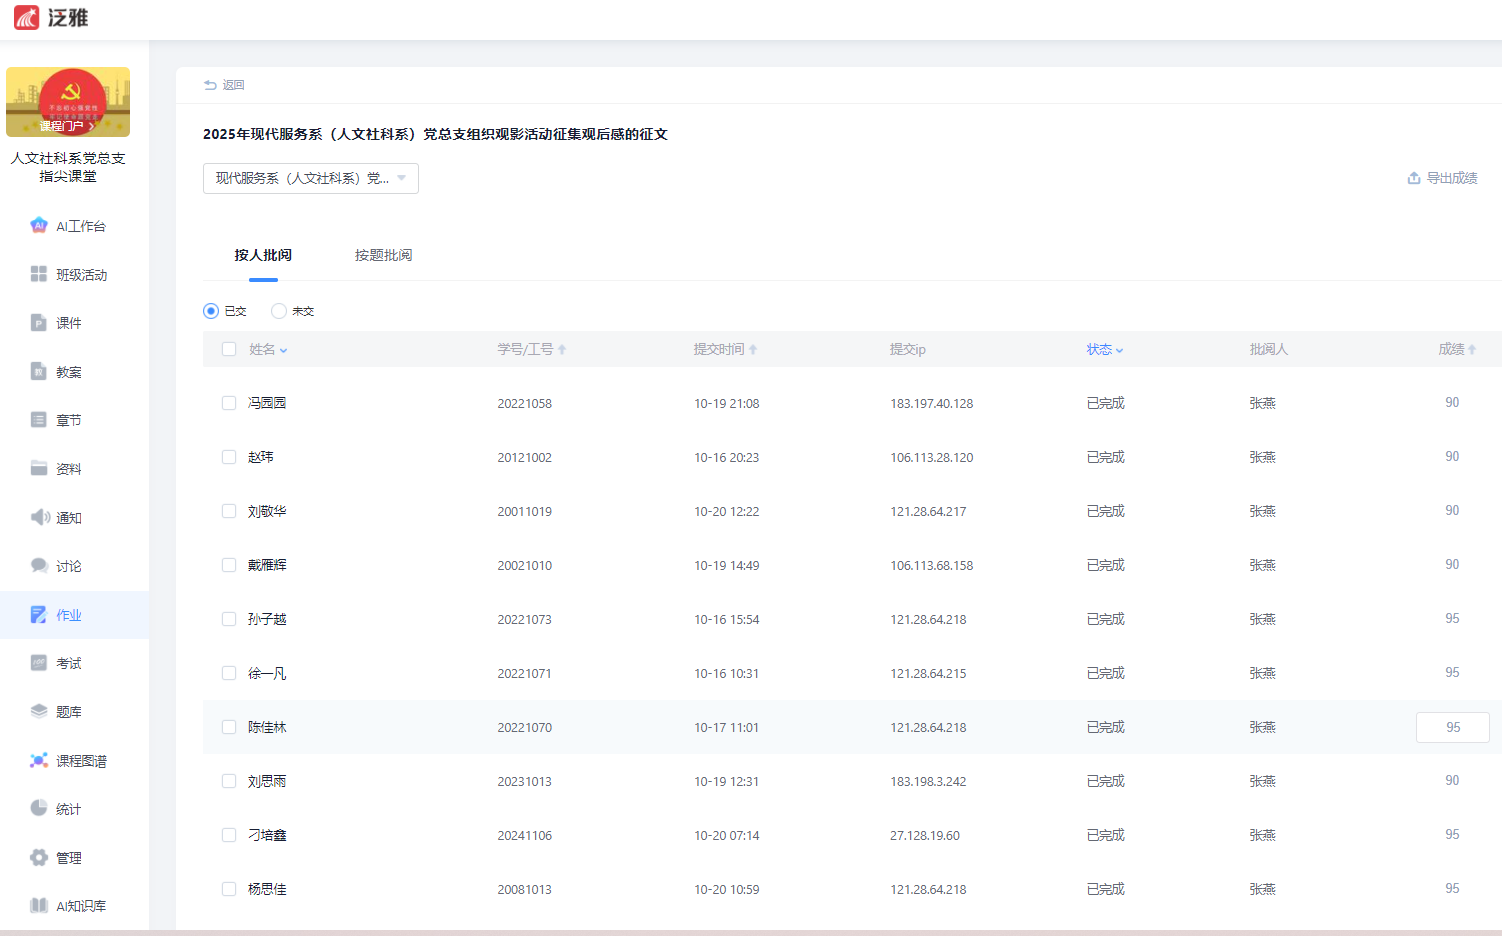This screenshot has height=936, width=1502.
Task: Switch to the 按题批阅 tab
Action: coord(383,255)
